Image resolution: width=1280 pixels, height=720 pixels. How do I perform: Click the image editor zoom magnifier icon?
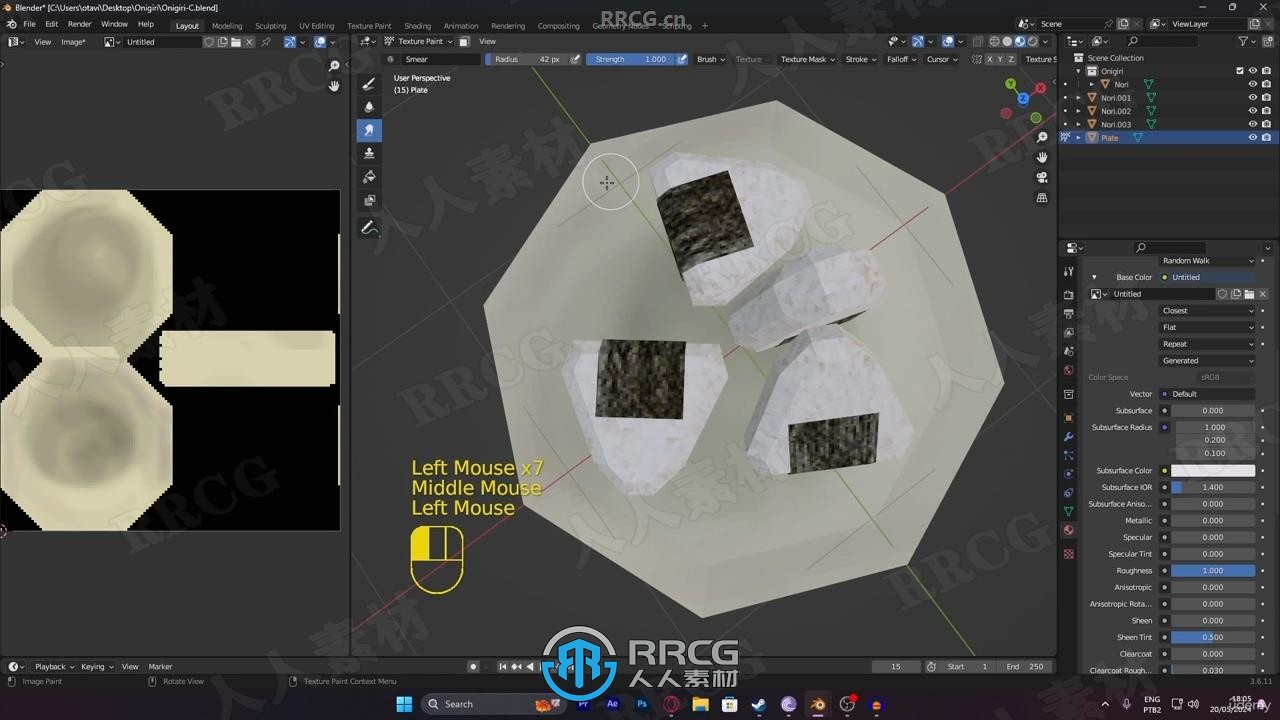(x=334, y=66)
